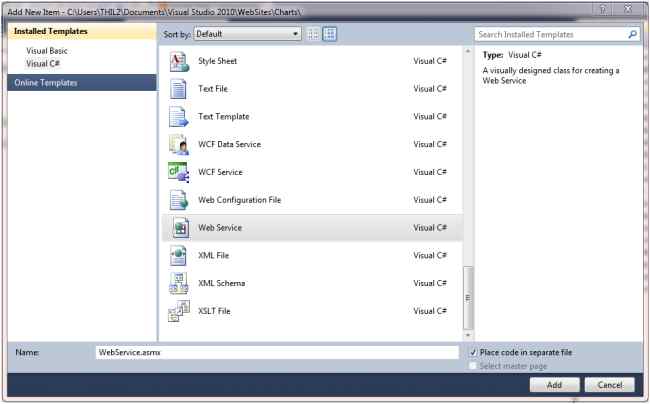Select the WCF Service icon
This screenshot has width=650, height=404.
(179, 172)
